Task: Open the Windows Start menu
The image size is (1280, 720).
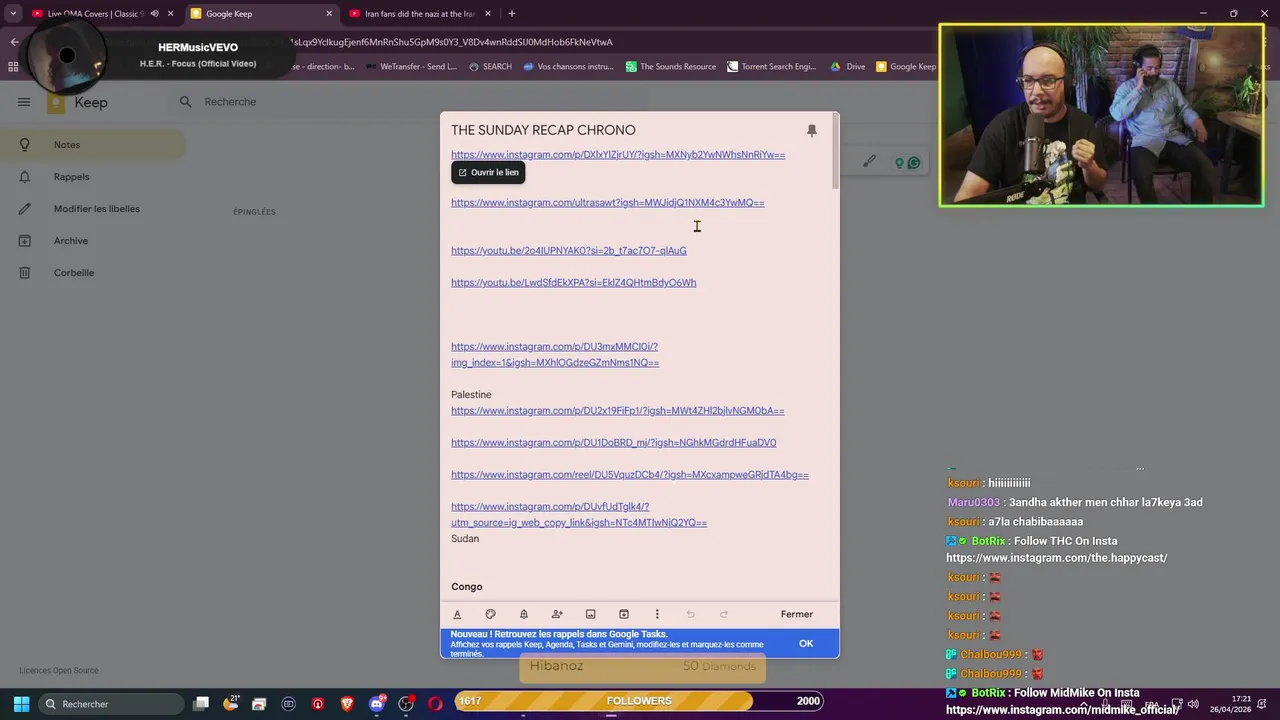Action: [21, 704]
